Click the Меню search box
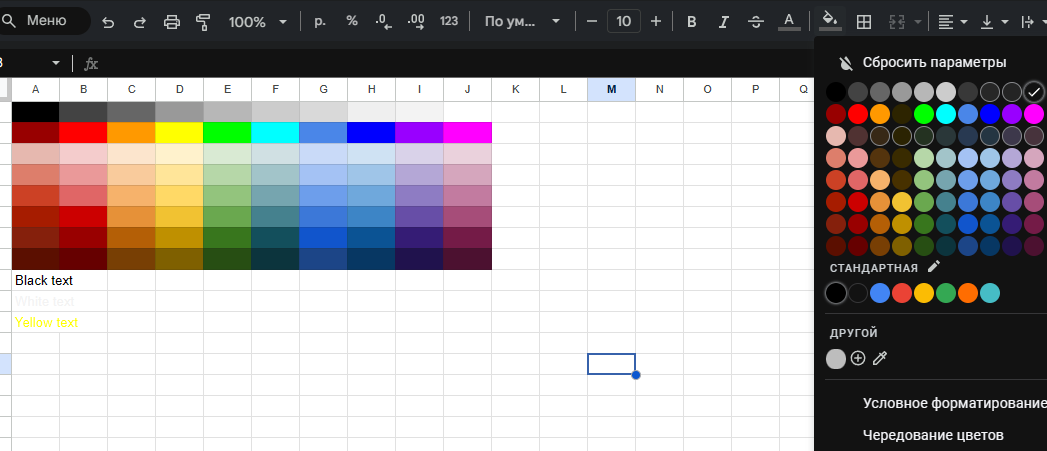The height and width of the screenshot is (451, 1047). coord(43,21)
